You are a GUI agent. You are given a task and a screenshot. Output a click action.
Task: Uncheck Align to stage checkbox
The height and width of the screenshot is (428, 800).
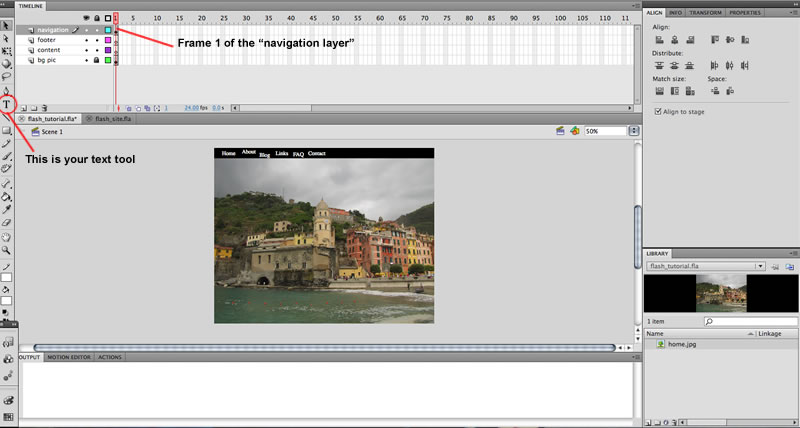click(x=658, y=111)
